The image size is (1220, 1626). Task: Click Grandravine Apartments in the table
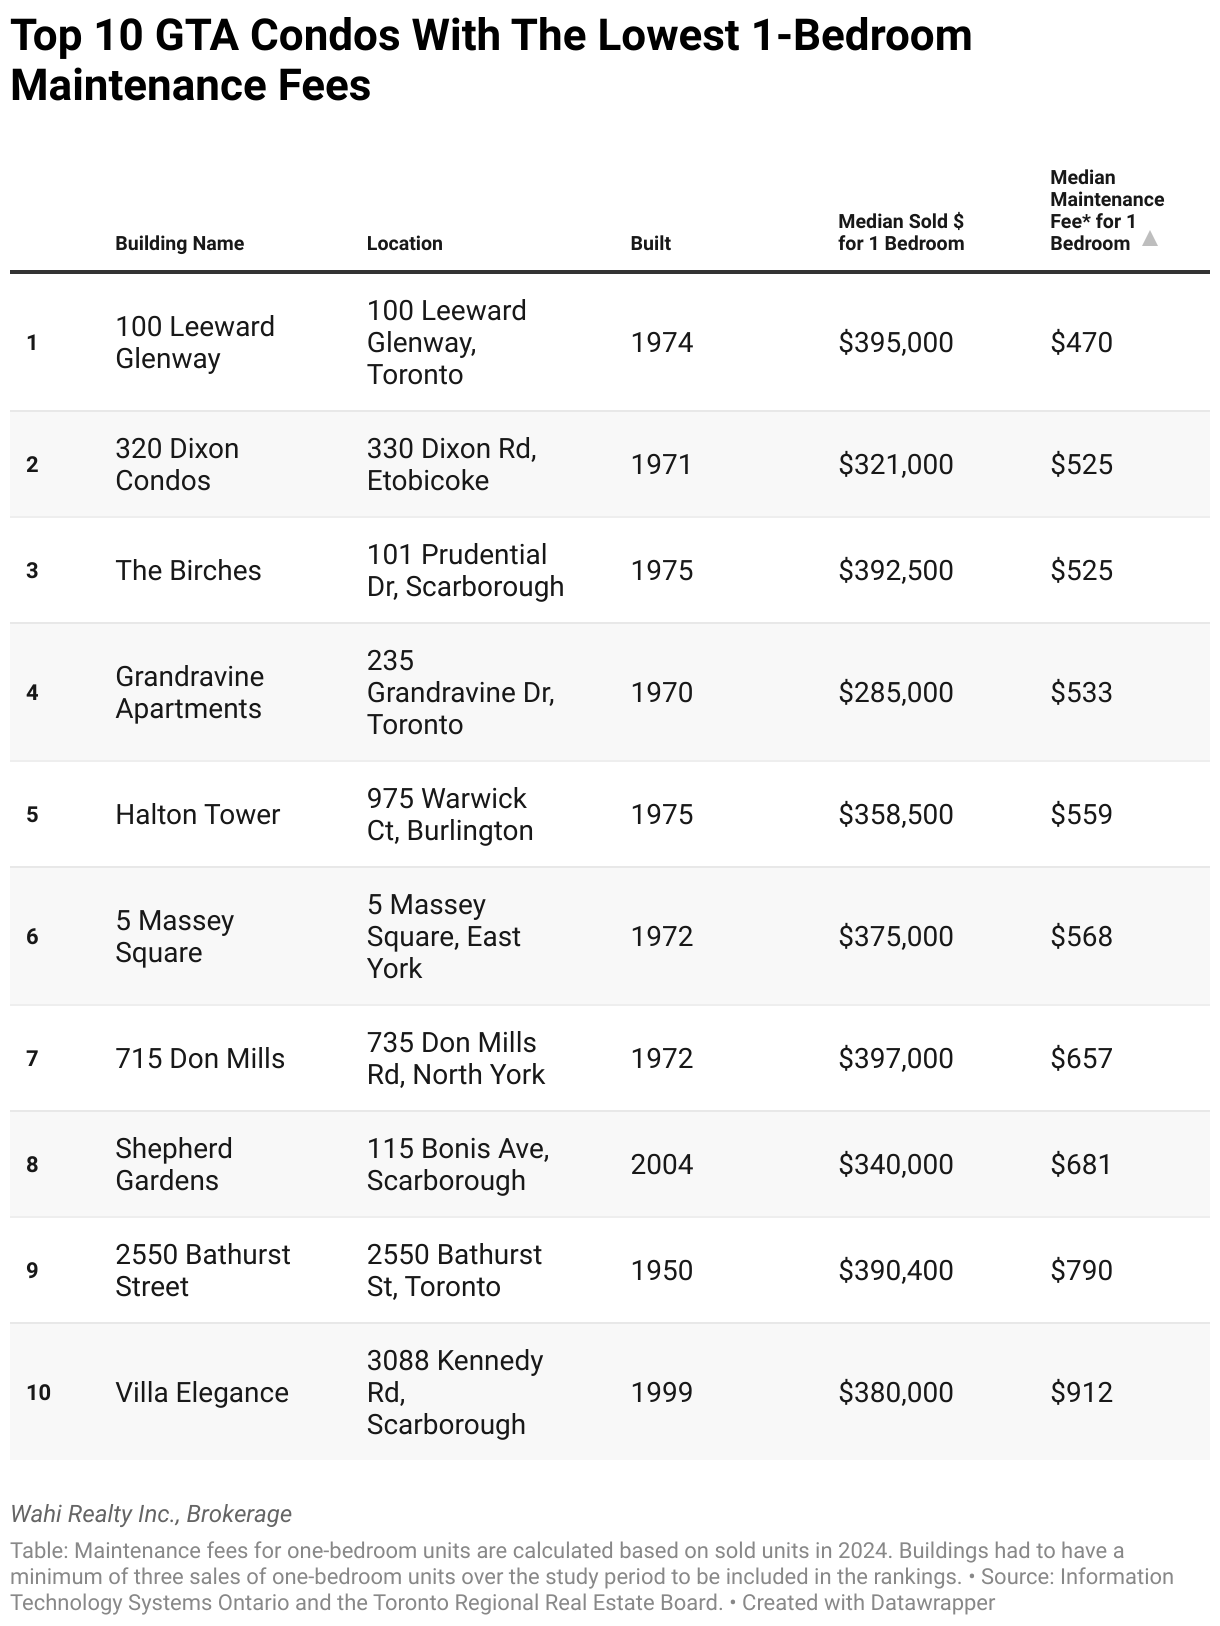coord(190,692)
